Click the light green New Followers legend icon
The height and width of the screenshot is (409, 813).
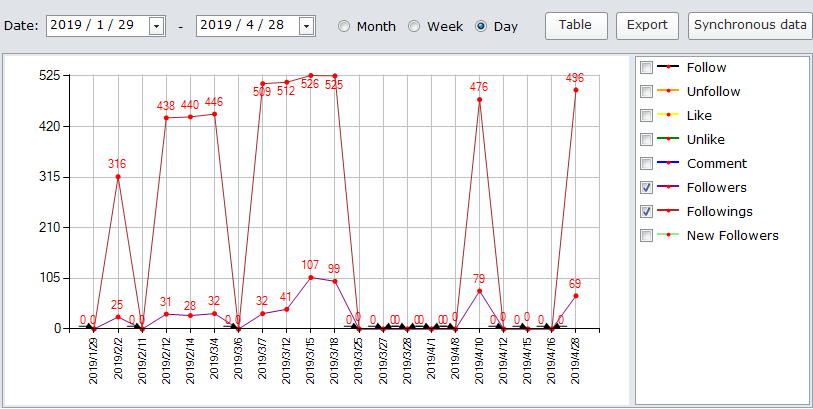668,236
